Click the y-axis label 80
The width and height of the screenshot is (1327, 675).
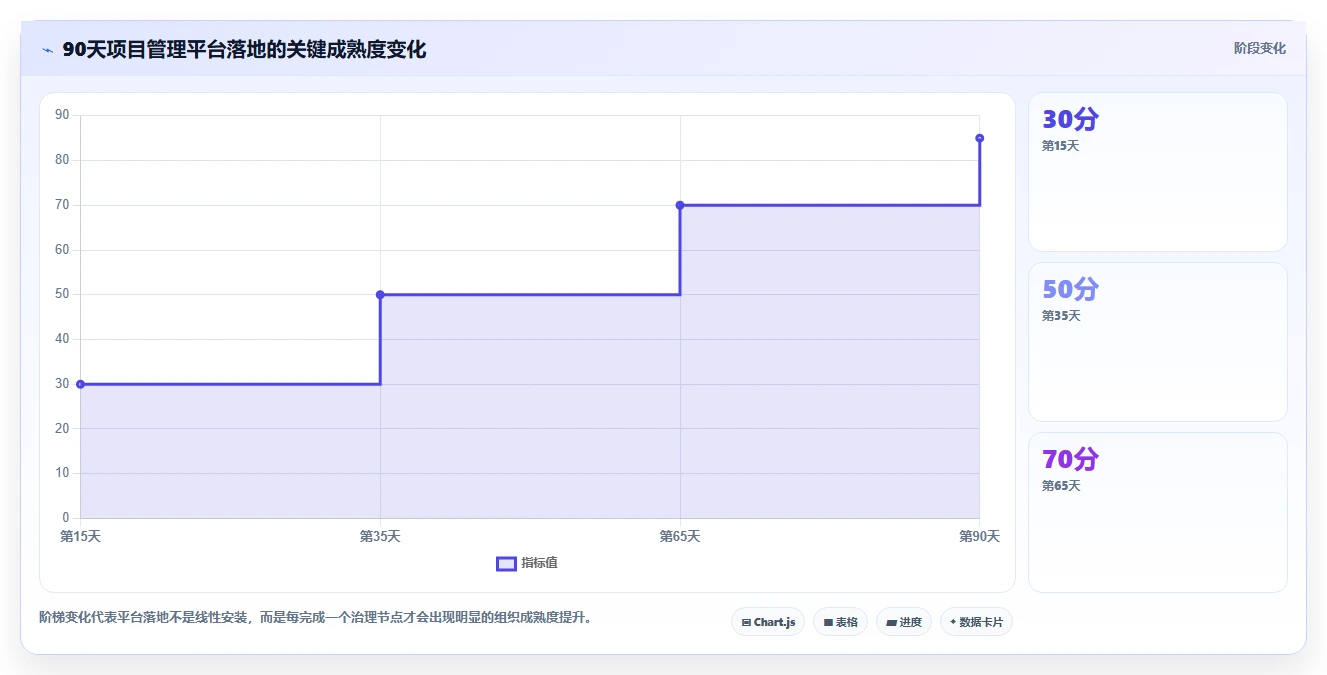tap(62, 160)
